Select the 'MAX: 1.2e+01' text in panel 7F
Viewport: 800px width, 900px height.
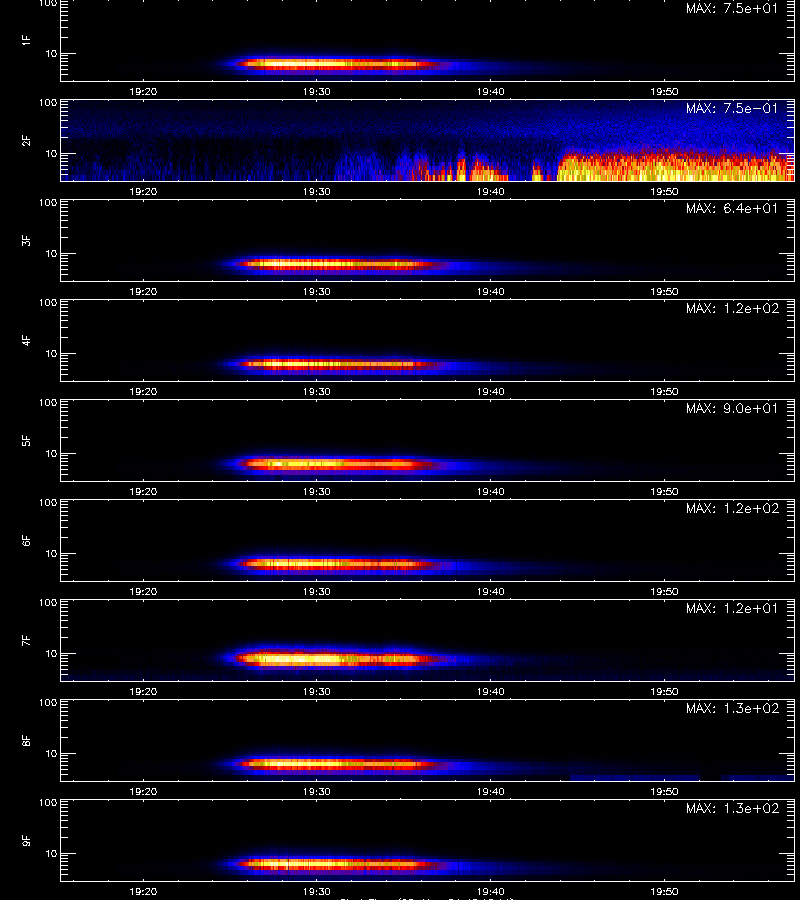[732, 608]
